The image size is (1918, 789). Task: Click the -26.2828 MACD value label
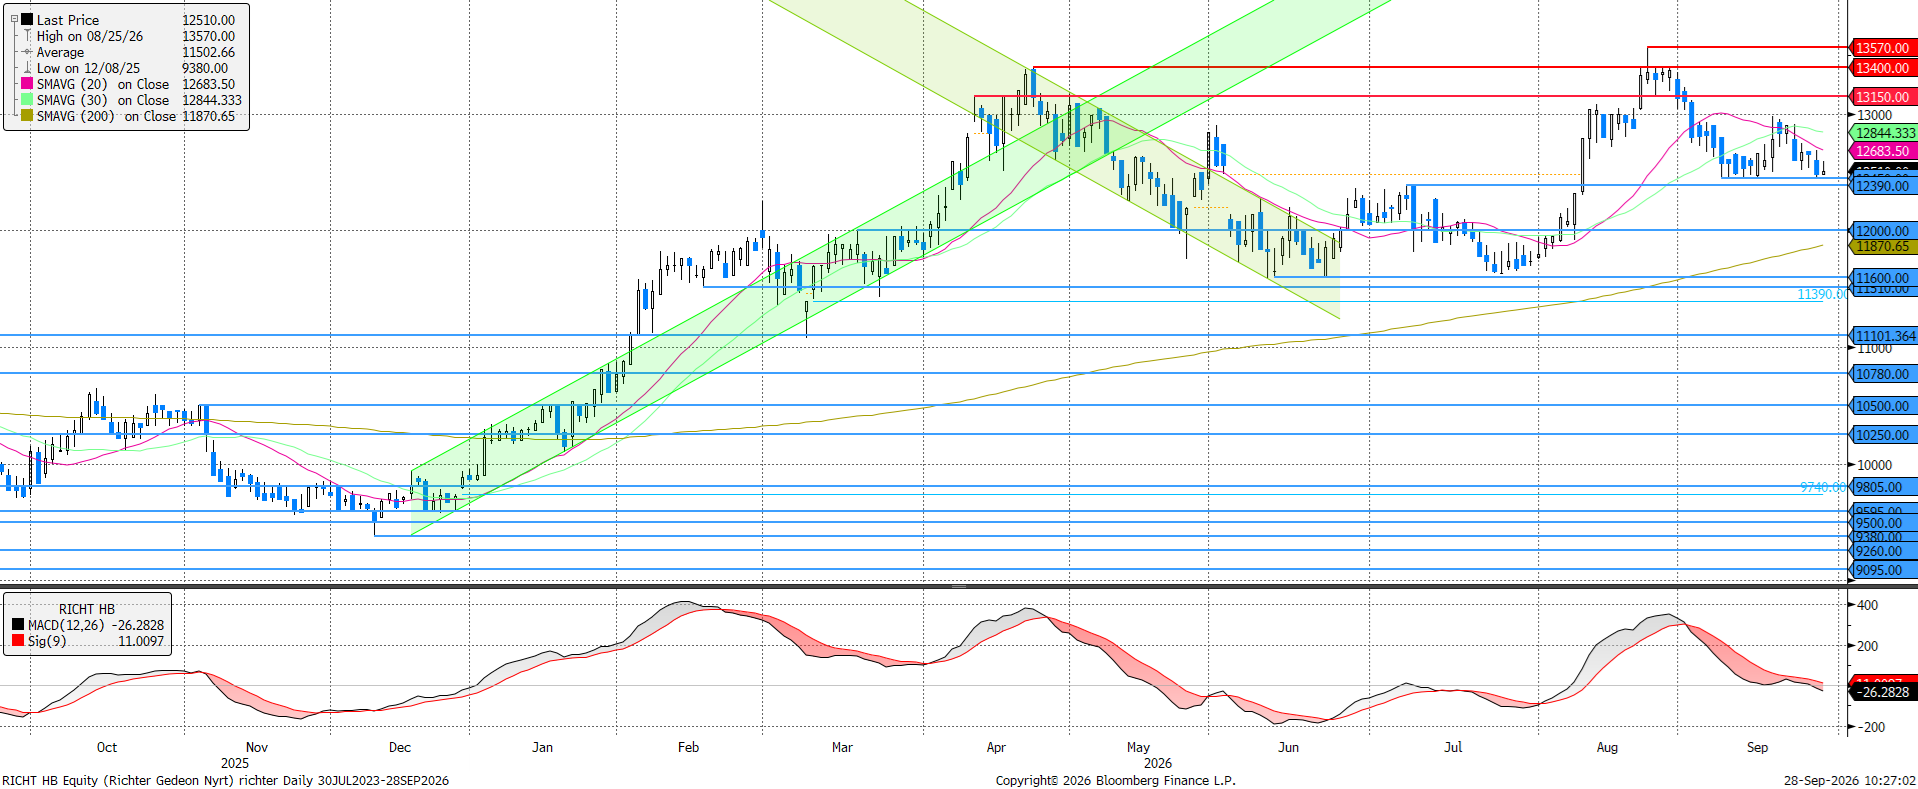1883,692
